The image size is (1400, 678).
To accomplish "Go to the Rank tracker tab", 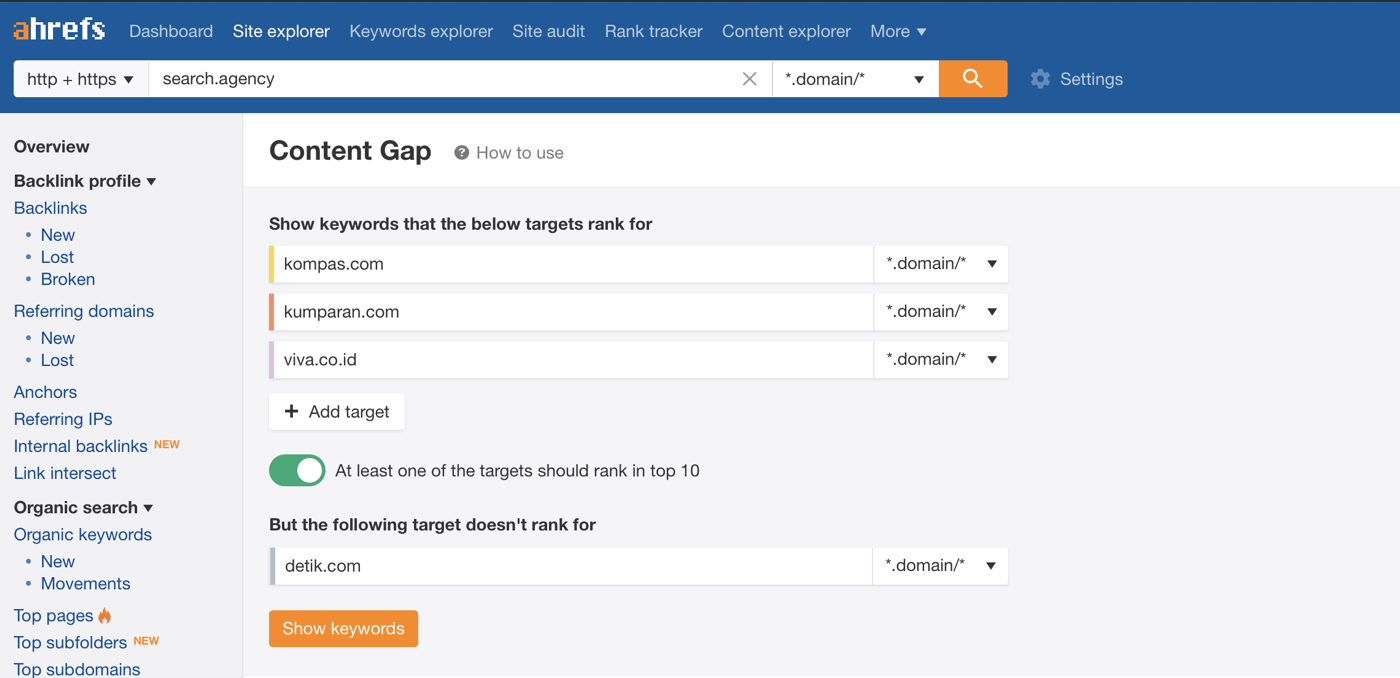I will (653, 31).
